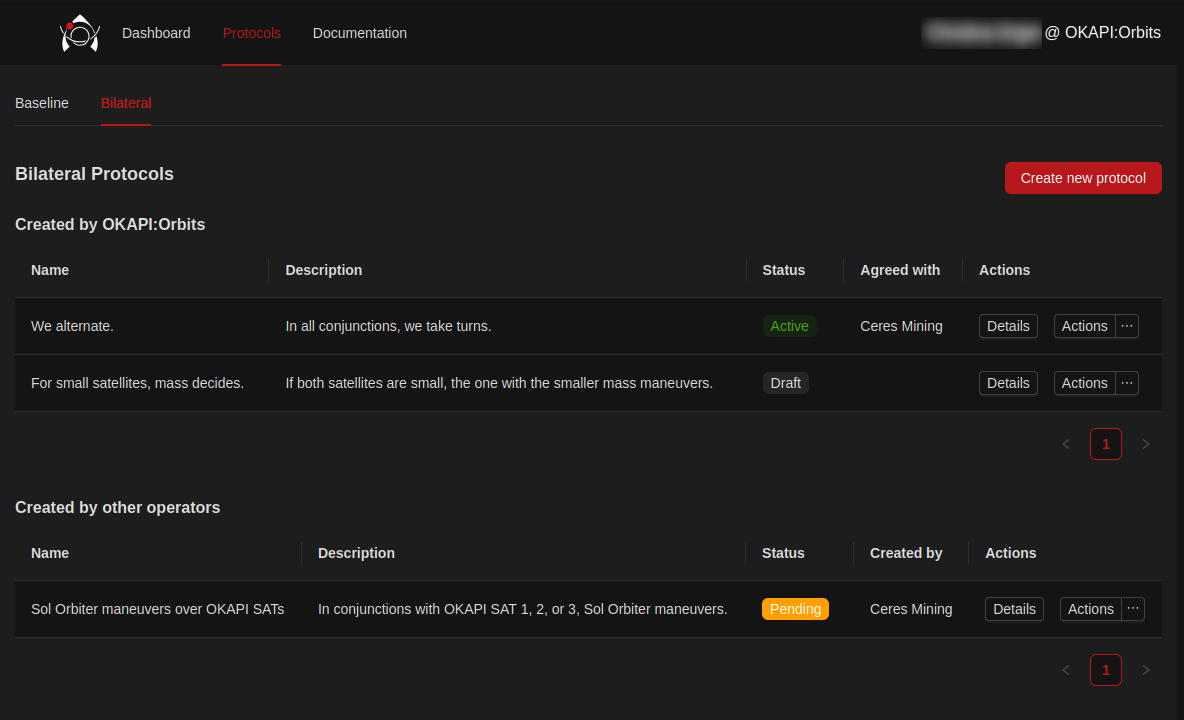Click Ceres Mining in Created by column
The width and height of the screenshot is (1184, 720).
[x=911, y=609]
